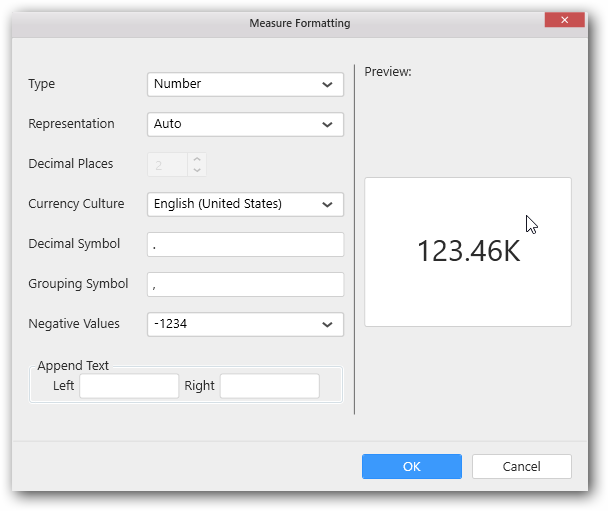Decrease Decimal Places with the down arrow
This screenshot has width=608, height=511.
click(197, 170)
